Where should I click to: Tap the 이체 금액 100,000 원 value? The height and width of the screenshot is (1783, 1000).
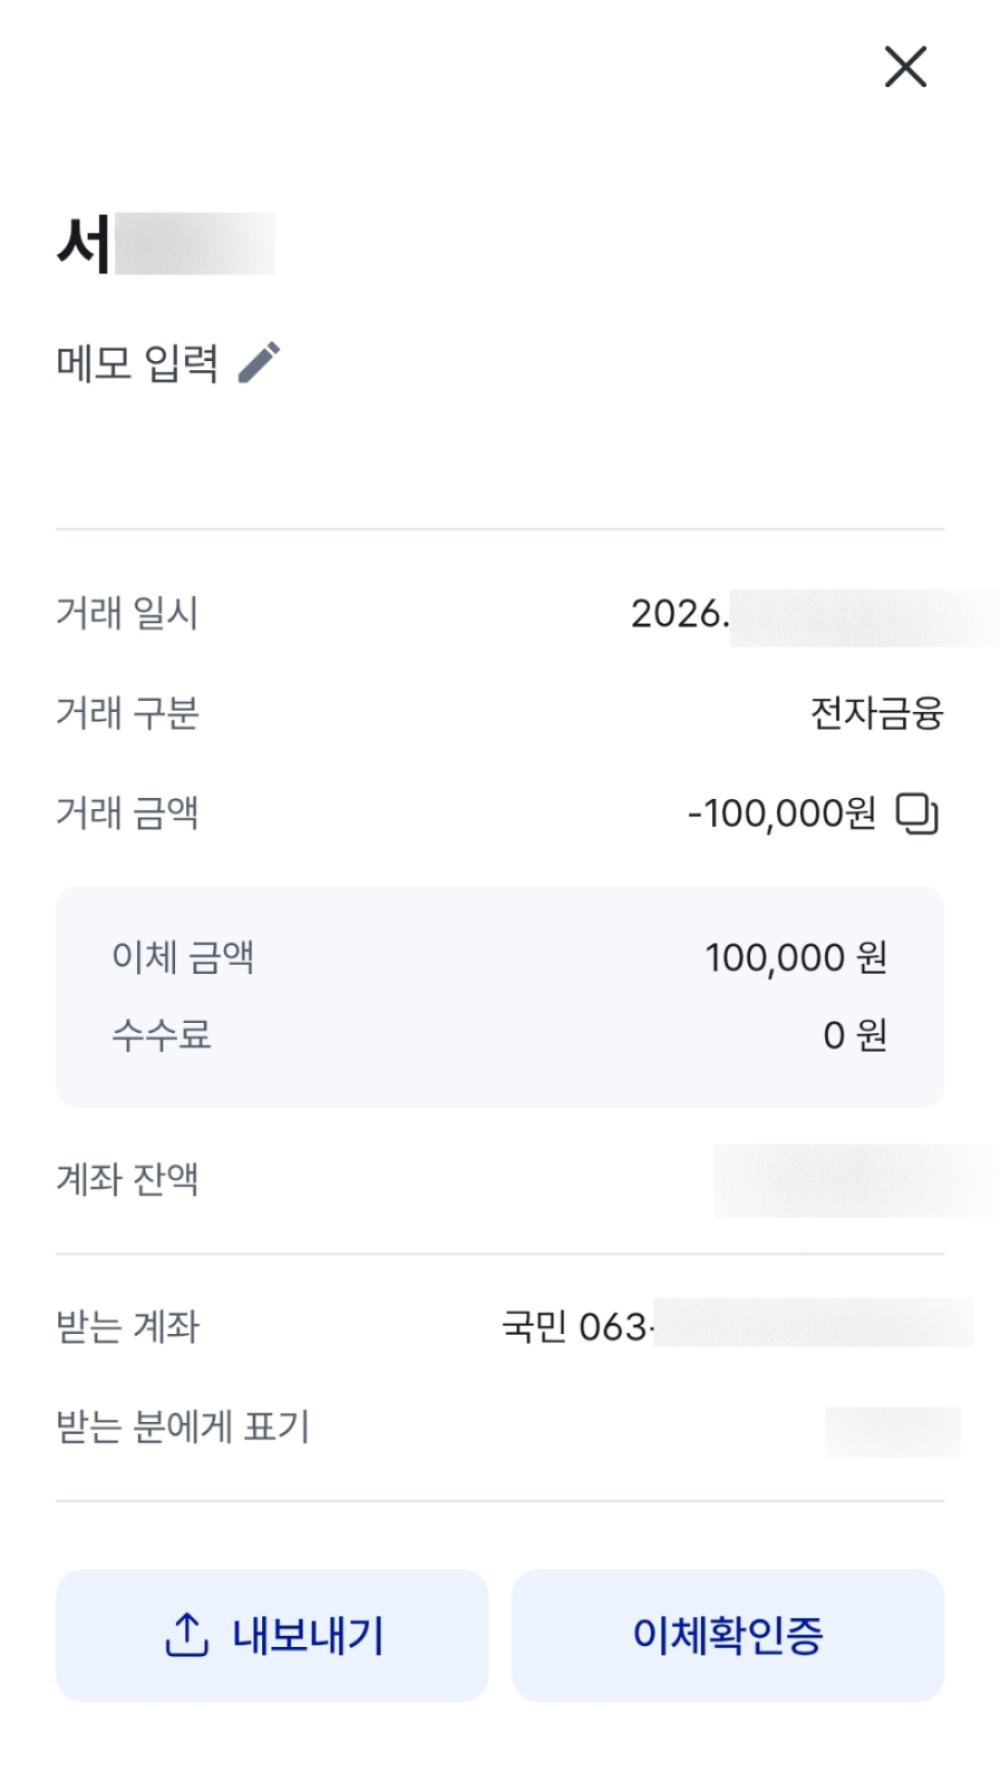(795, 958)
